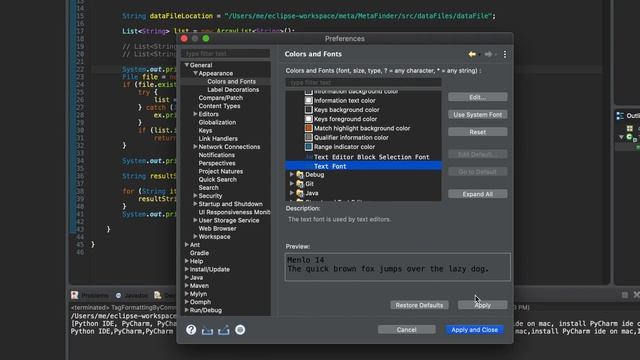Select Content Types preferences
The width and height of the screenshot is (640, 360).
(x=219, y=106)
